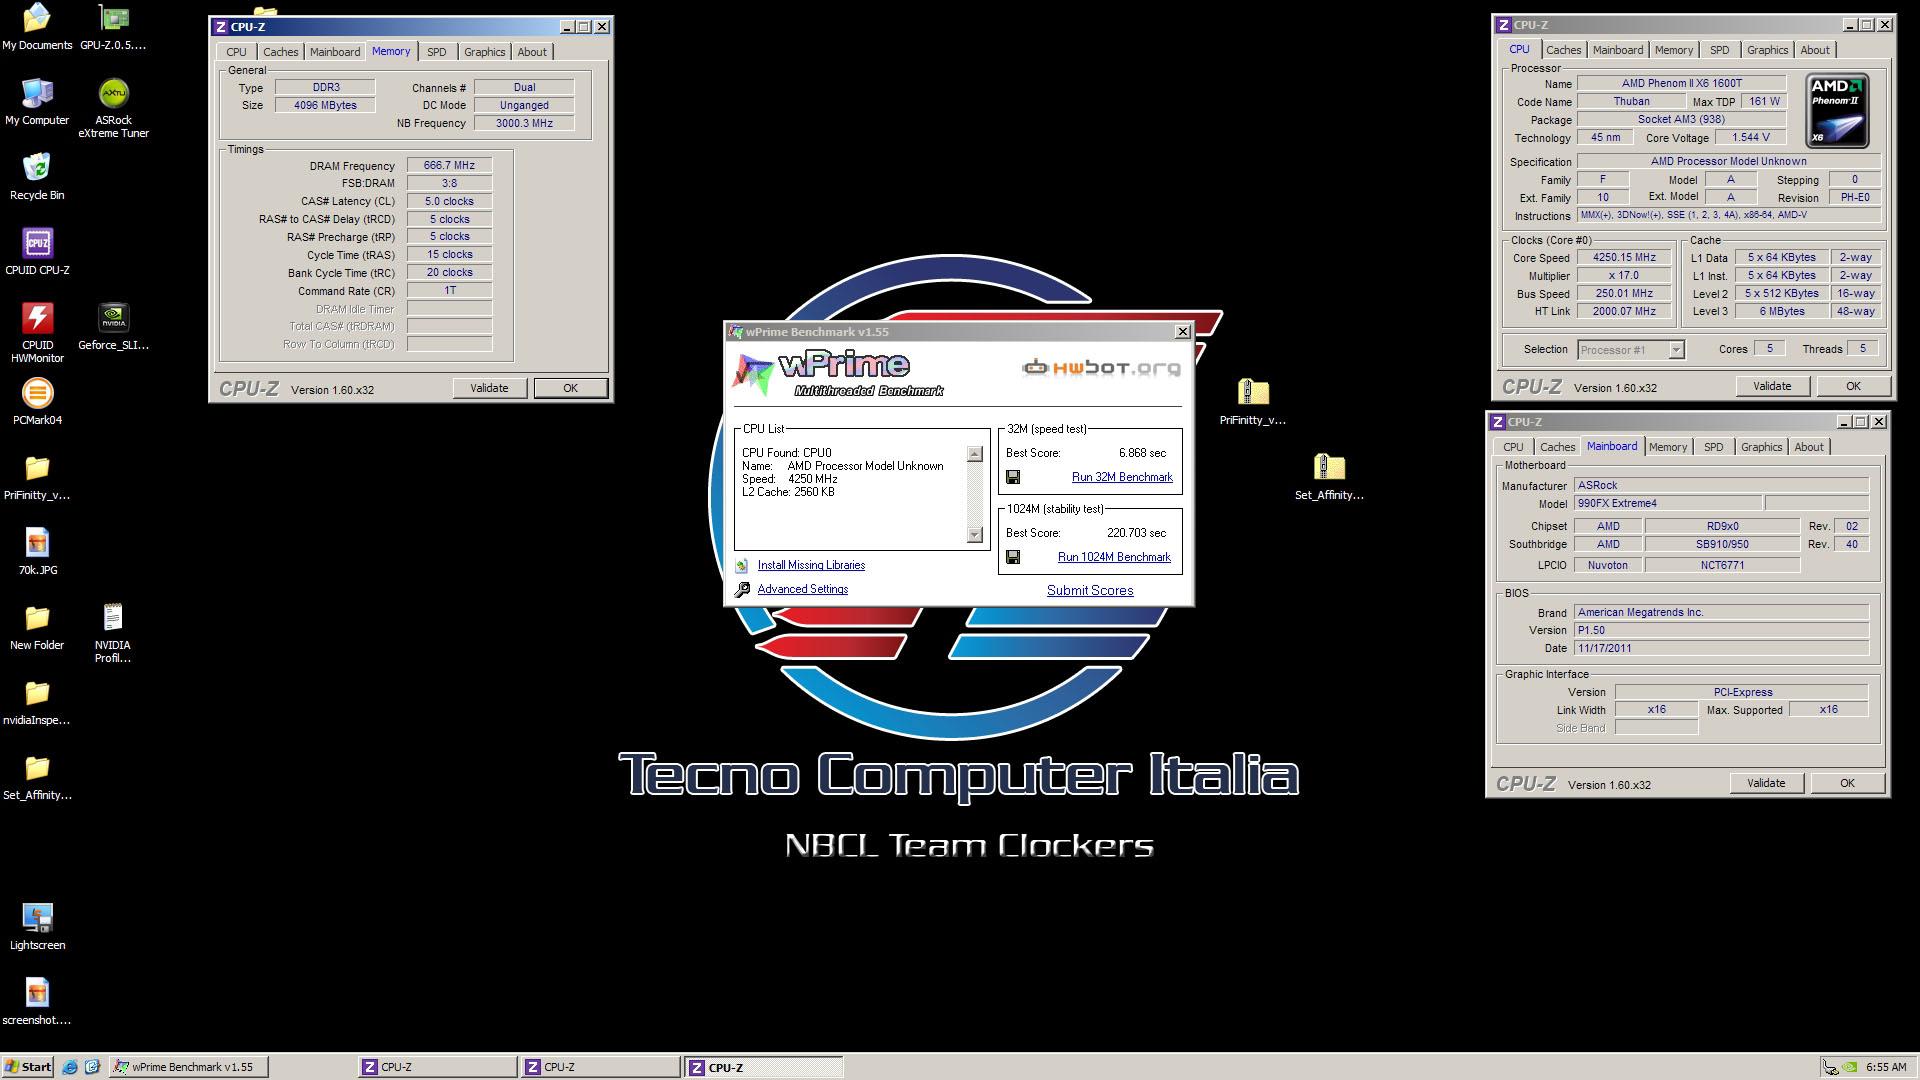Click save icon for 1024M score

click(1013, 558)
